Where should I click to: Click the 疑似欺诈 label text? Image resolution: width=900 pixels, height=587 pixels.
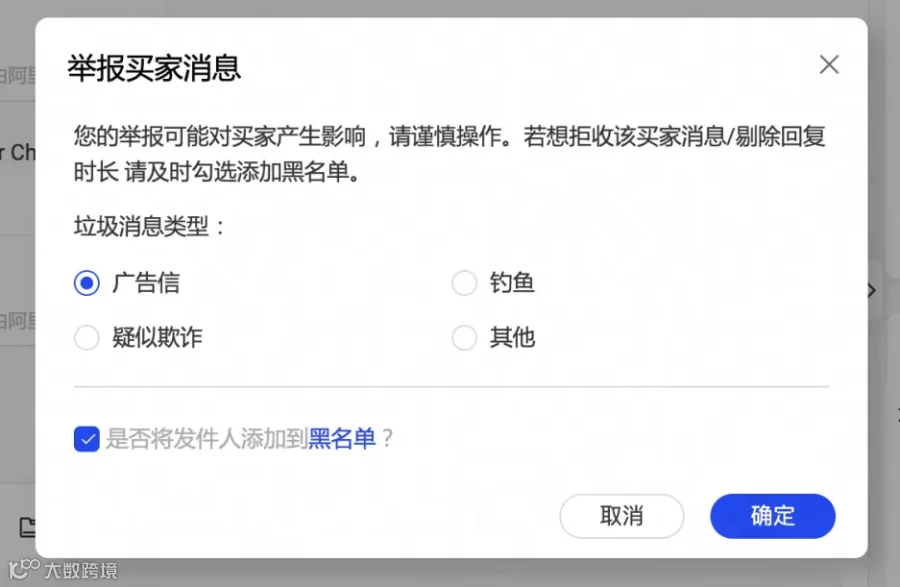pos(157,337)
